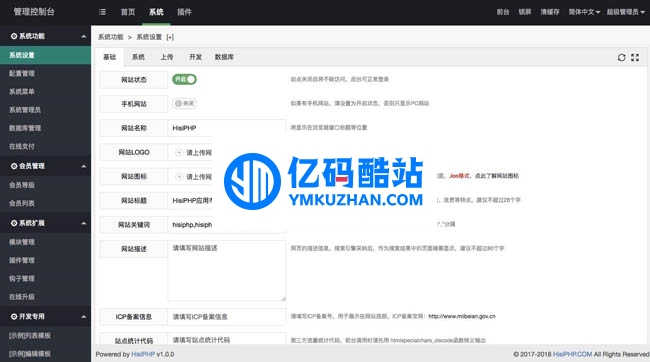This screenshot has height=362, width=650.
Task: Click the refresh icon in tab bar
Action: [621, 57]
